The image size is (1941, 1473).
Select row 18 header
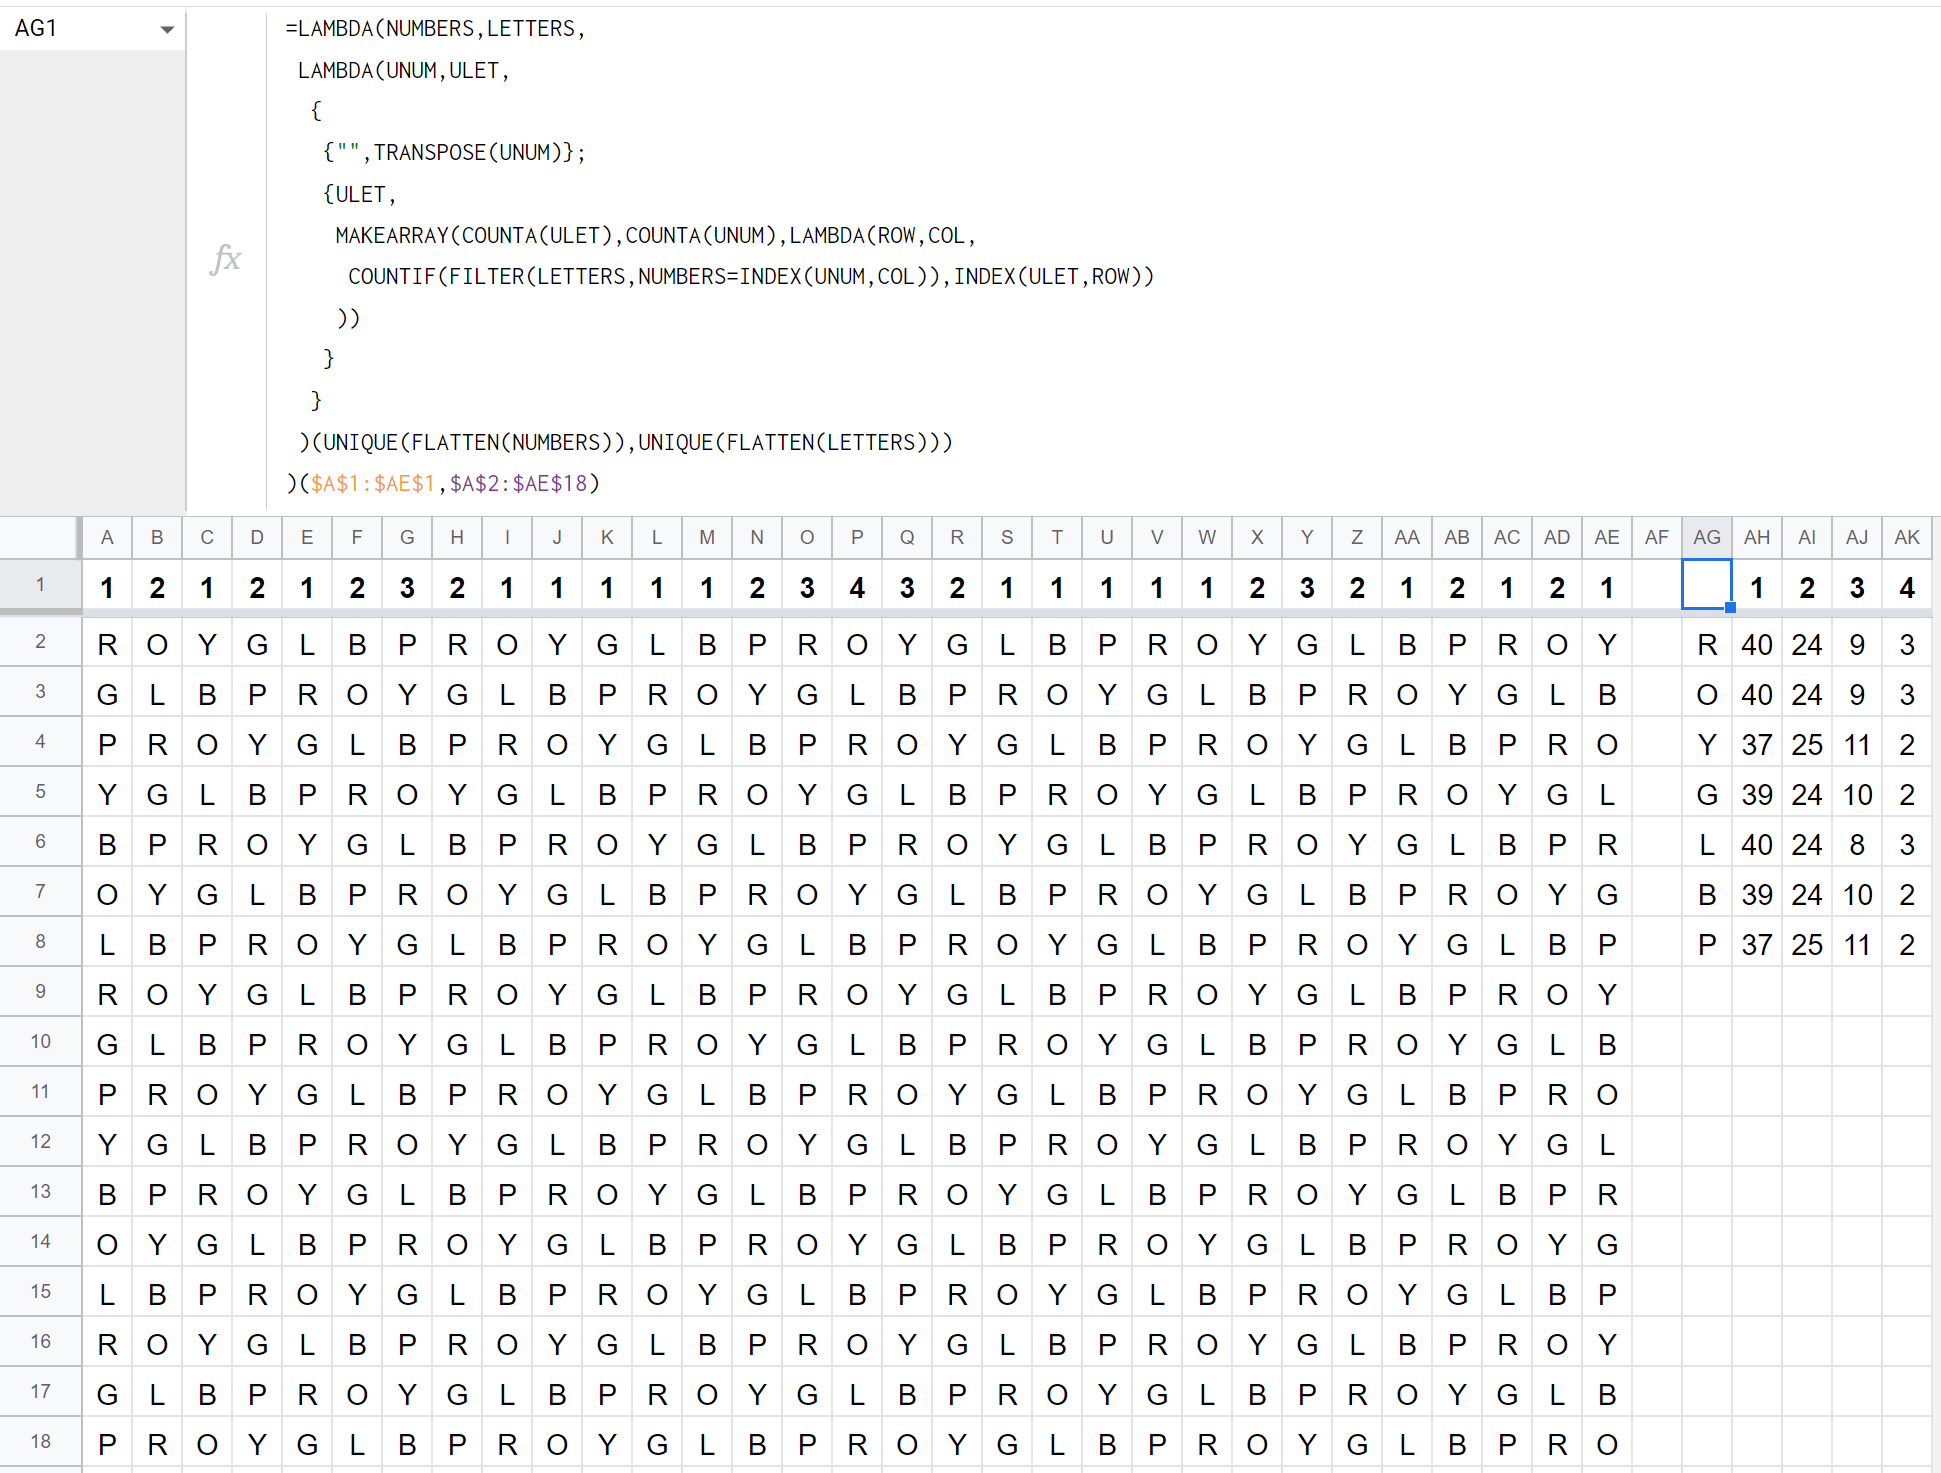40,1442
